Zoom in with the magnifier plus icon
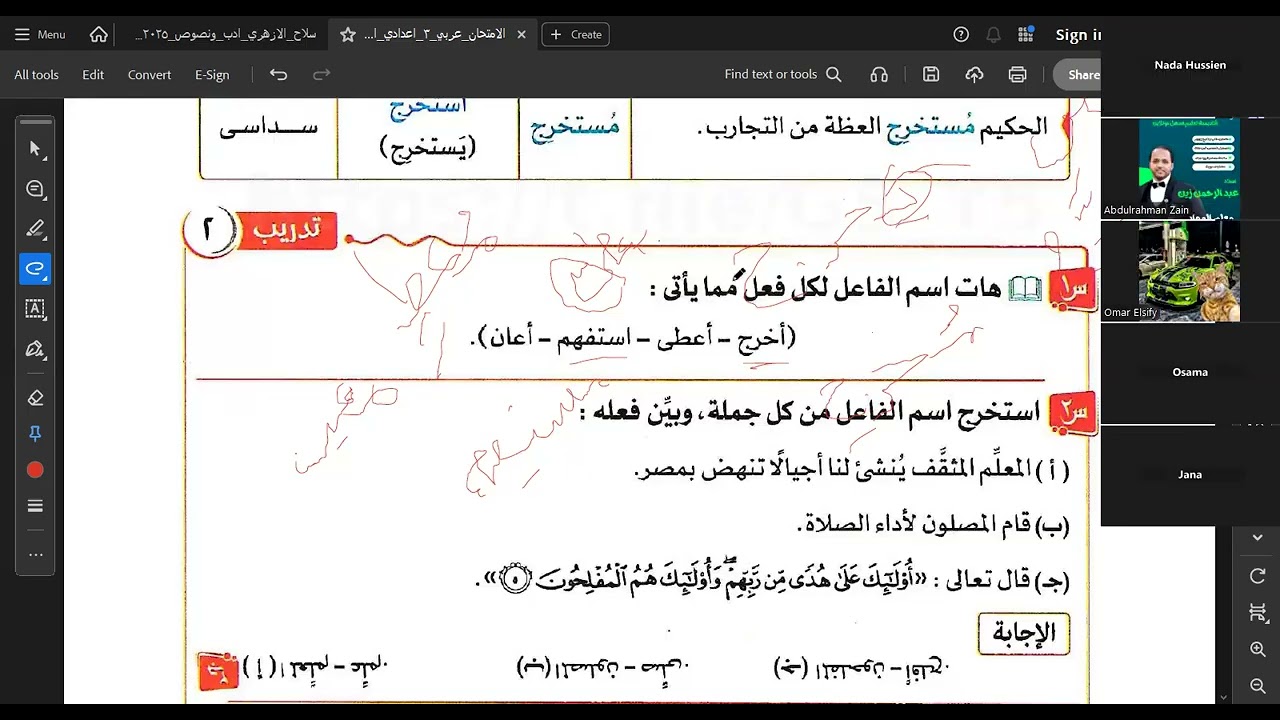Viewport: 1280px width, 720px height. (x=1258, y=649)
